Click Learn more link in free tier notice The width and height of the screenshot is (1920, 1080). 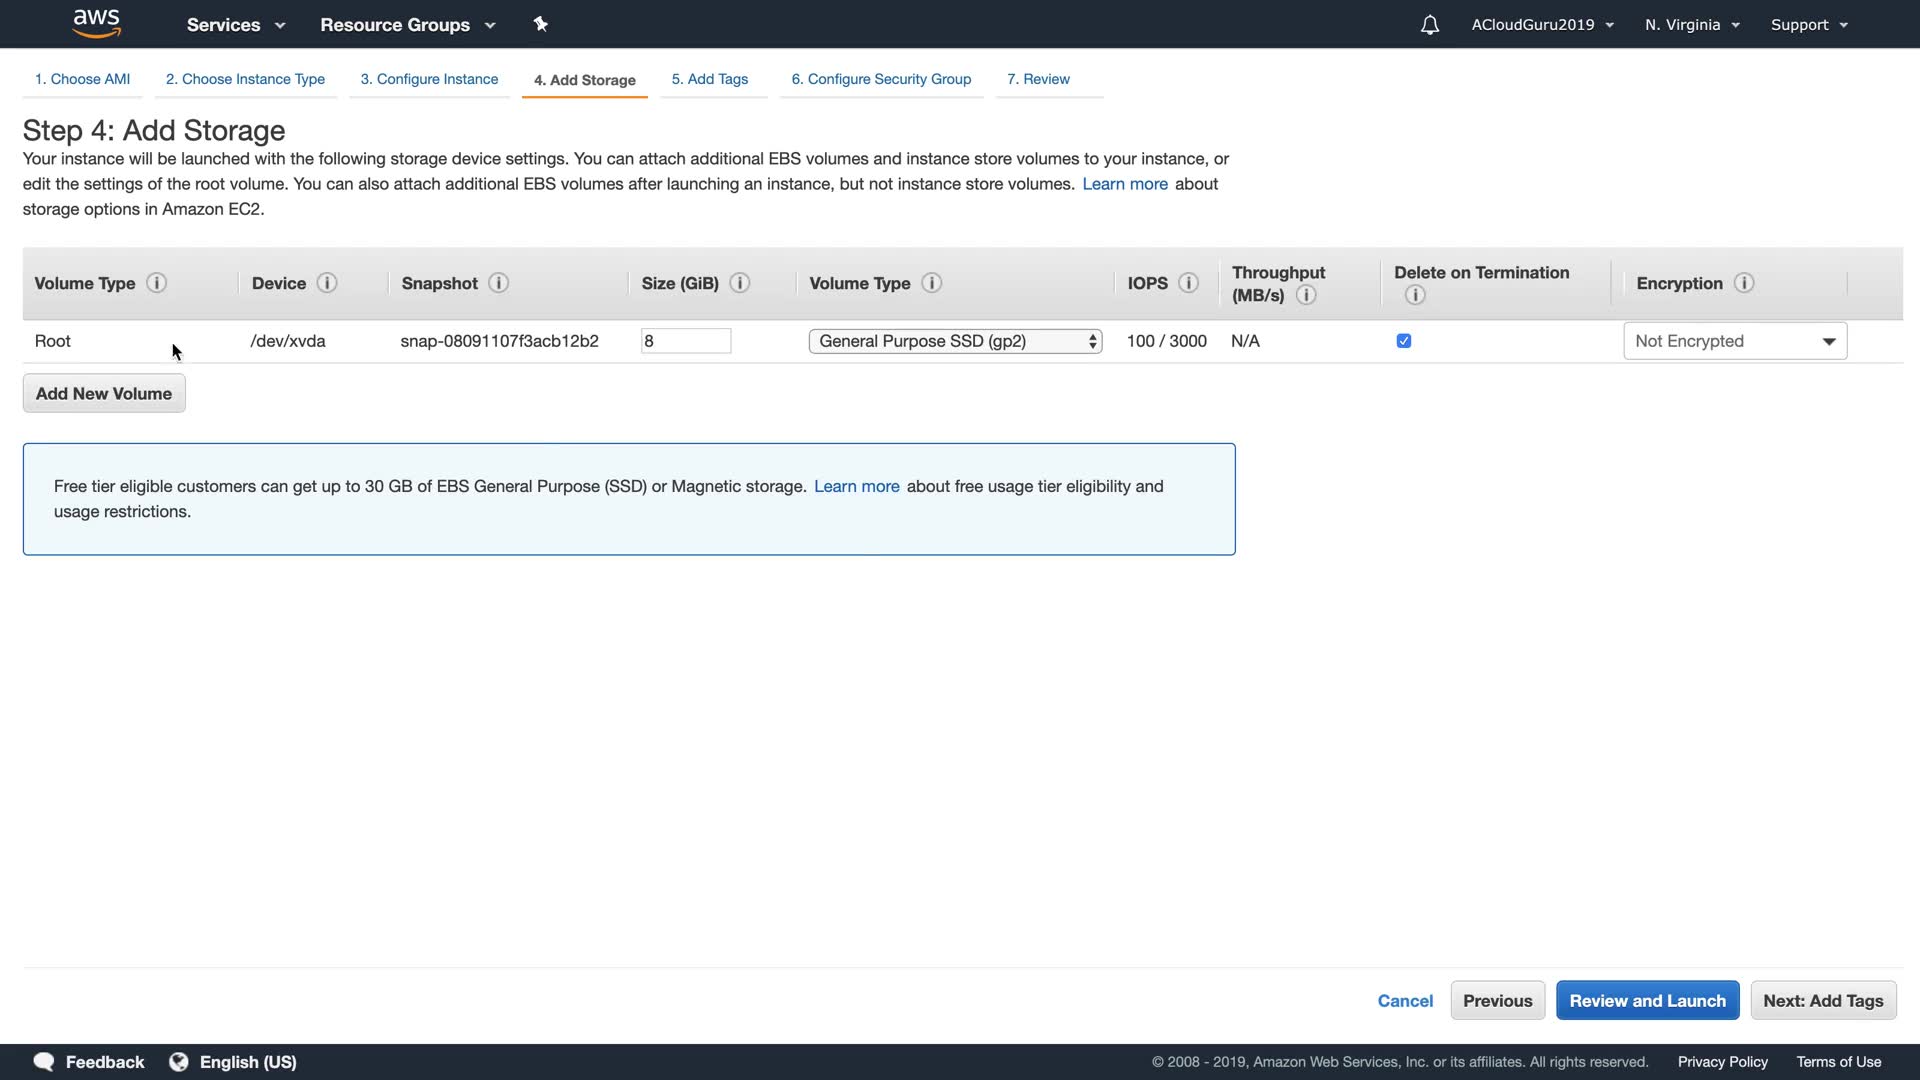pyautogui.click(x=856, y=486)
